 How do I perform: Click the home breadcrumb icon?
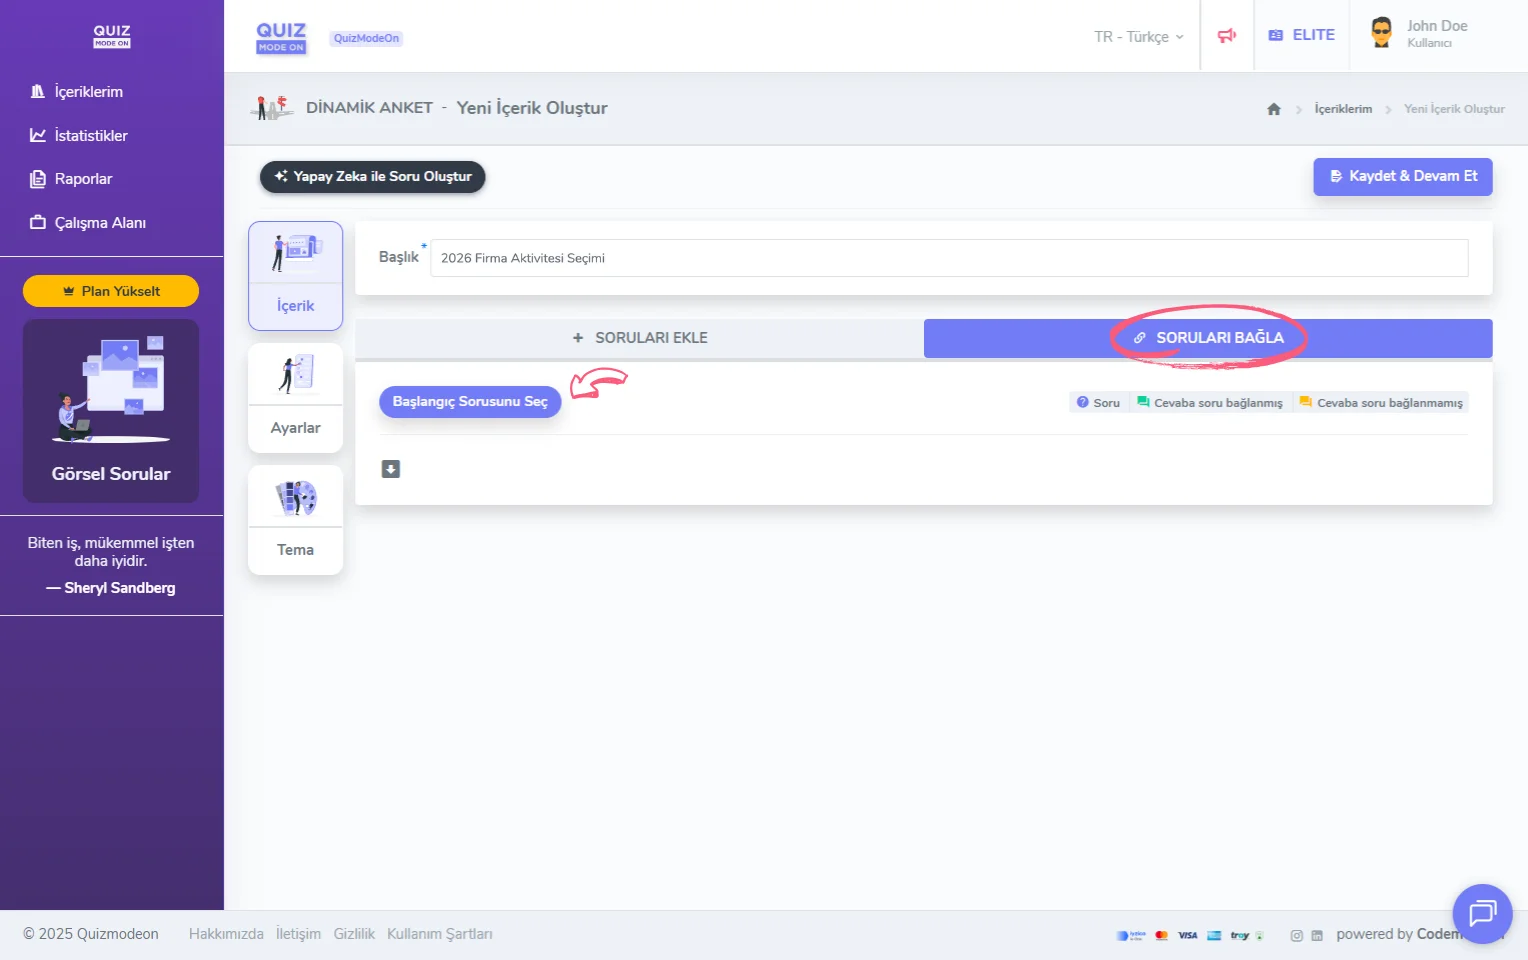click(1273, 109)
